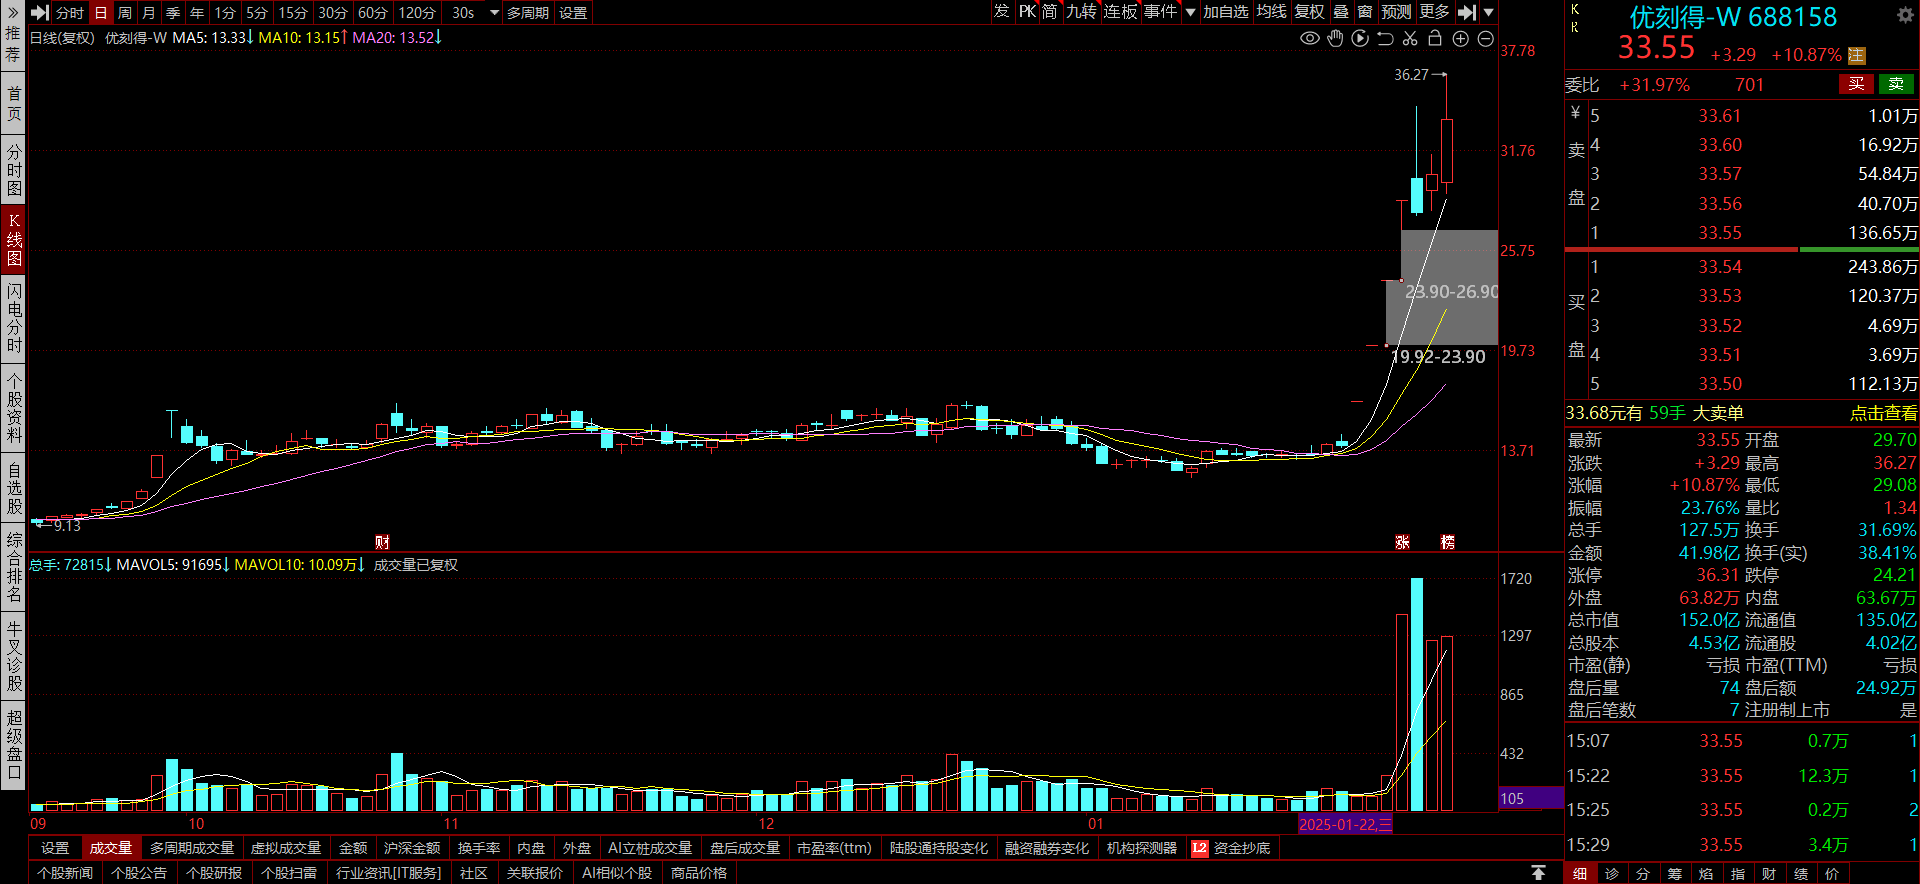Open the dropdown arrow after 事件

point(1189,13)
